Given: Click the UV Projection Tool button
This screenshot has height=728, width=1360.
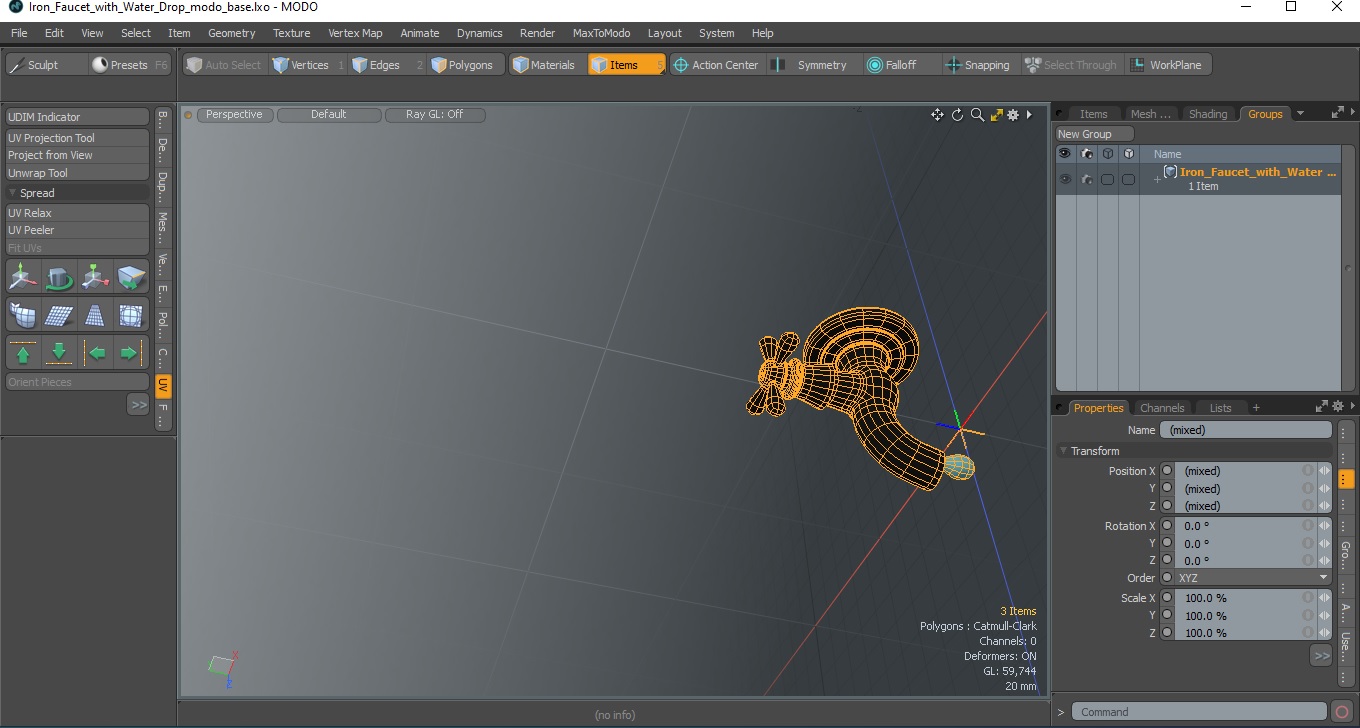Looking at the screenshot, I should tap(77, 138).
